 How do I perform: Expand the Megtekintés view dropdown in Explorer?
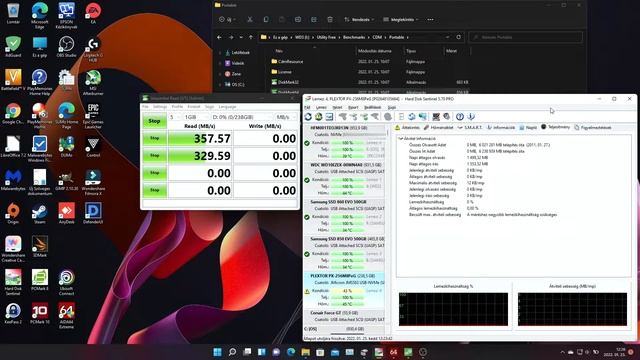pyautogui.click(x=401, y=20)
